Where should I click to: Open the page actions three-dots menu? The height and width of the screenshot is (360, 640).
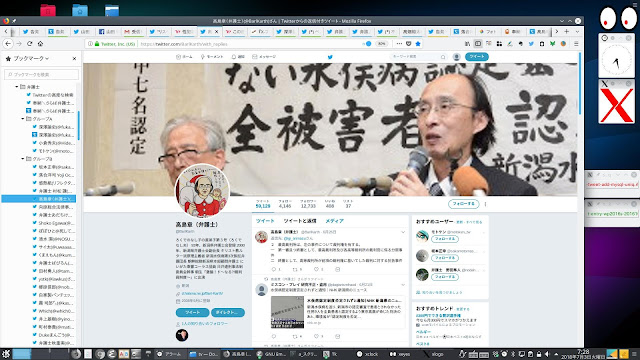click(x=399, y=44)
